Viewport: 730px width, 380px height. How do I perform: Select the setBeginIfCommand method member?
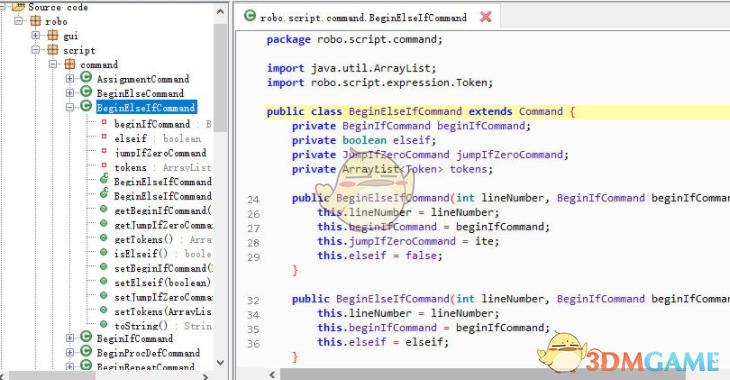(163, 268)
